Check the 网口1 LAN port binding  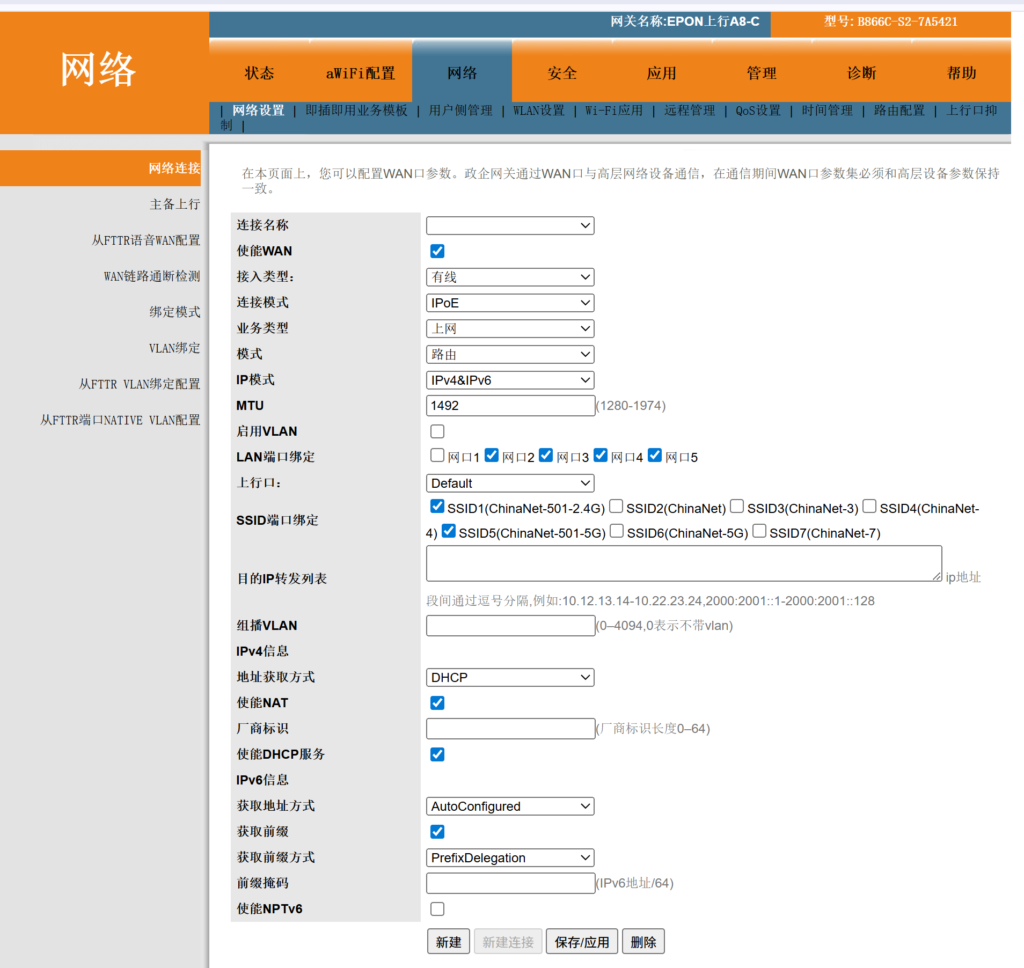[x=437, y=456]
